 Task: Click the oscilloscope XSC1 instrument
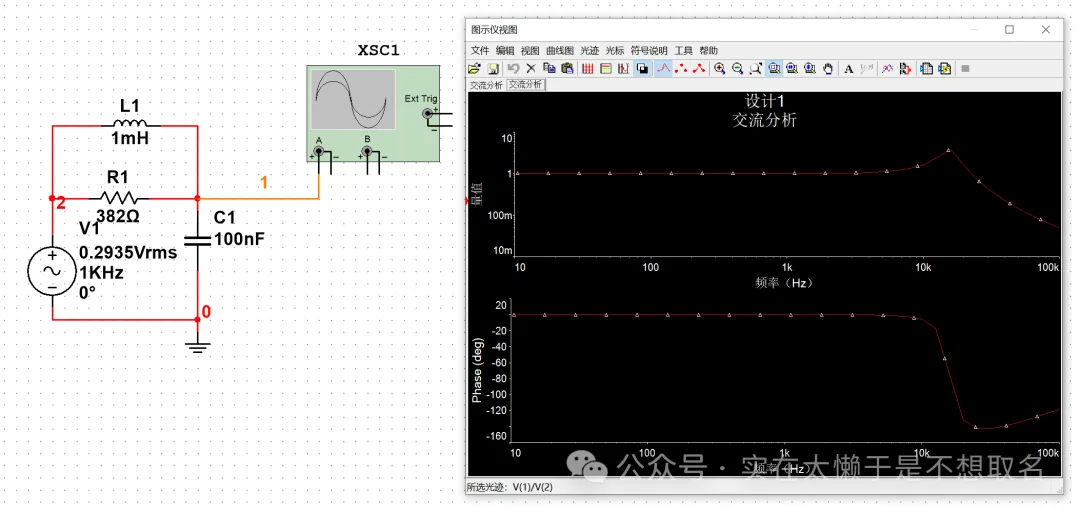click(372, 112)
